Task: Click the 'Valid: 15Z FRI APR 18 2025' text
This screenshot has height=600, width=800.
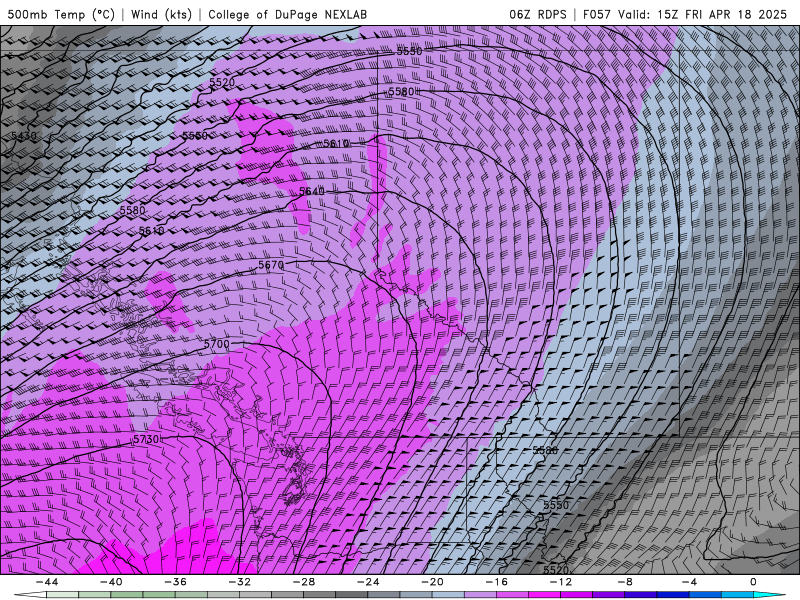Action: point(703,14)
